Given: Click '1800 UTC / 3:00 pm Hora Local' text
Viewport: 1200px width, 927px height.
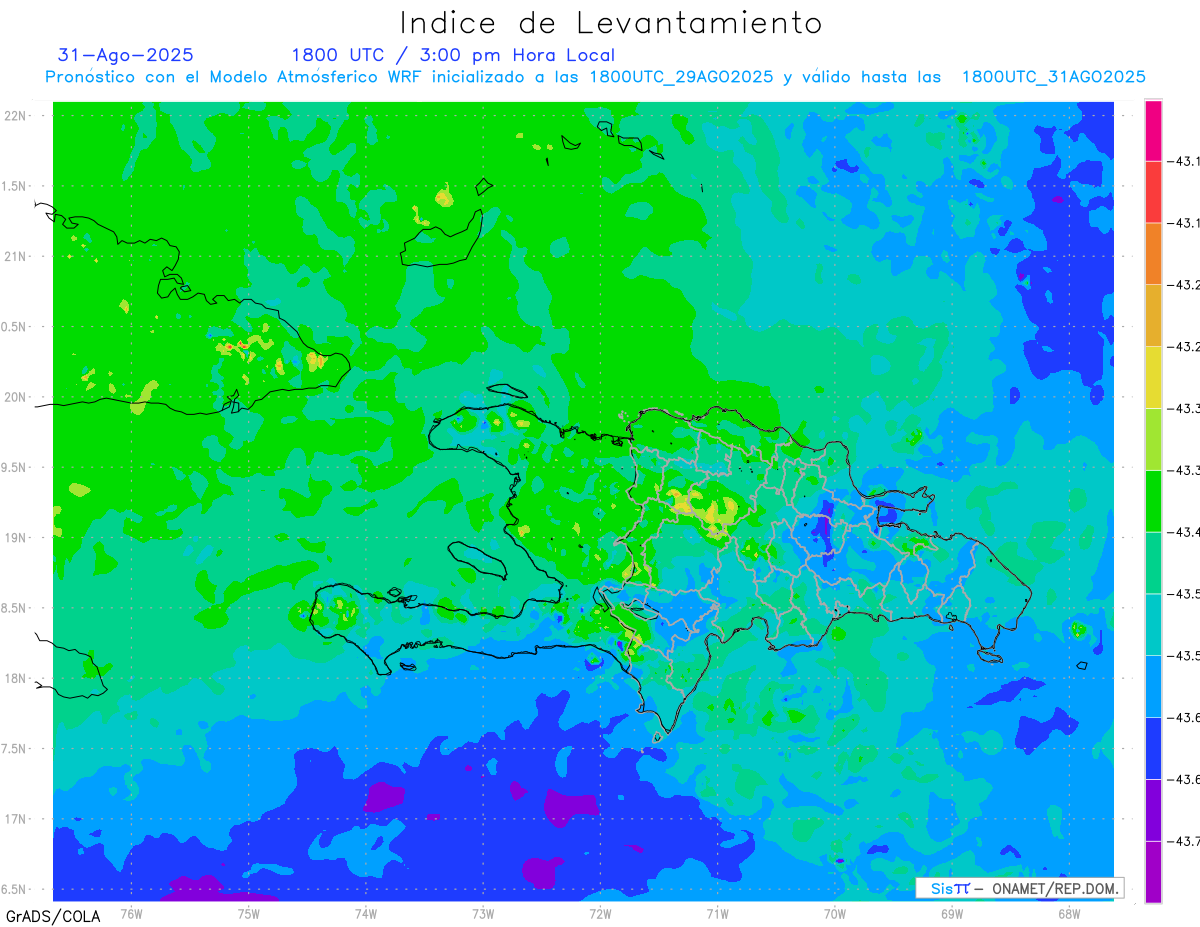Looking at the screenshot, I should pos(453,55).
